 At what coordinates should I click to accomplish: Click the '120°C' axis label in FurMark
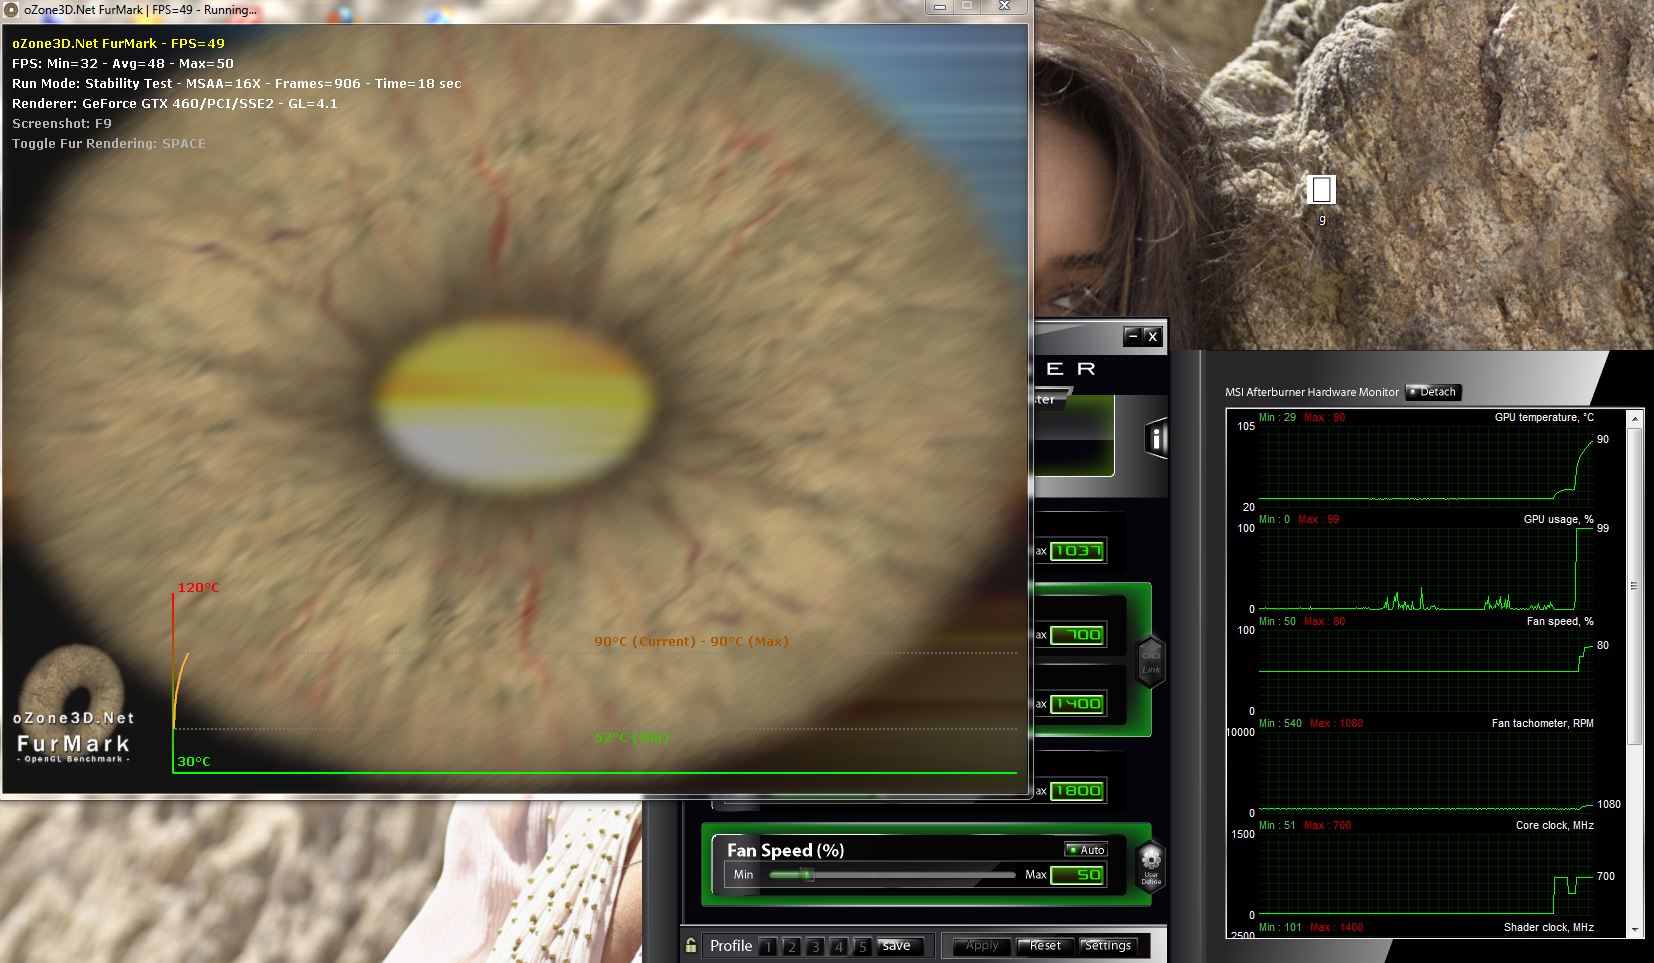pyautogui.click(x=198, y=587)
